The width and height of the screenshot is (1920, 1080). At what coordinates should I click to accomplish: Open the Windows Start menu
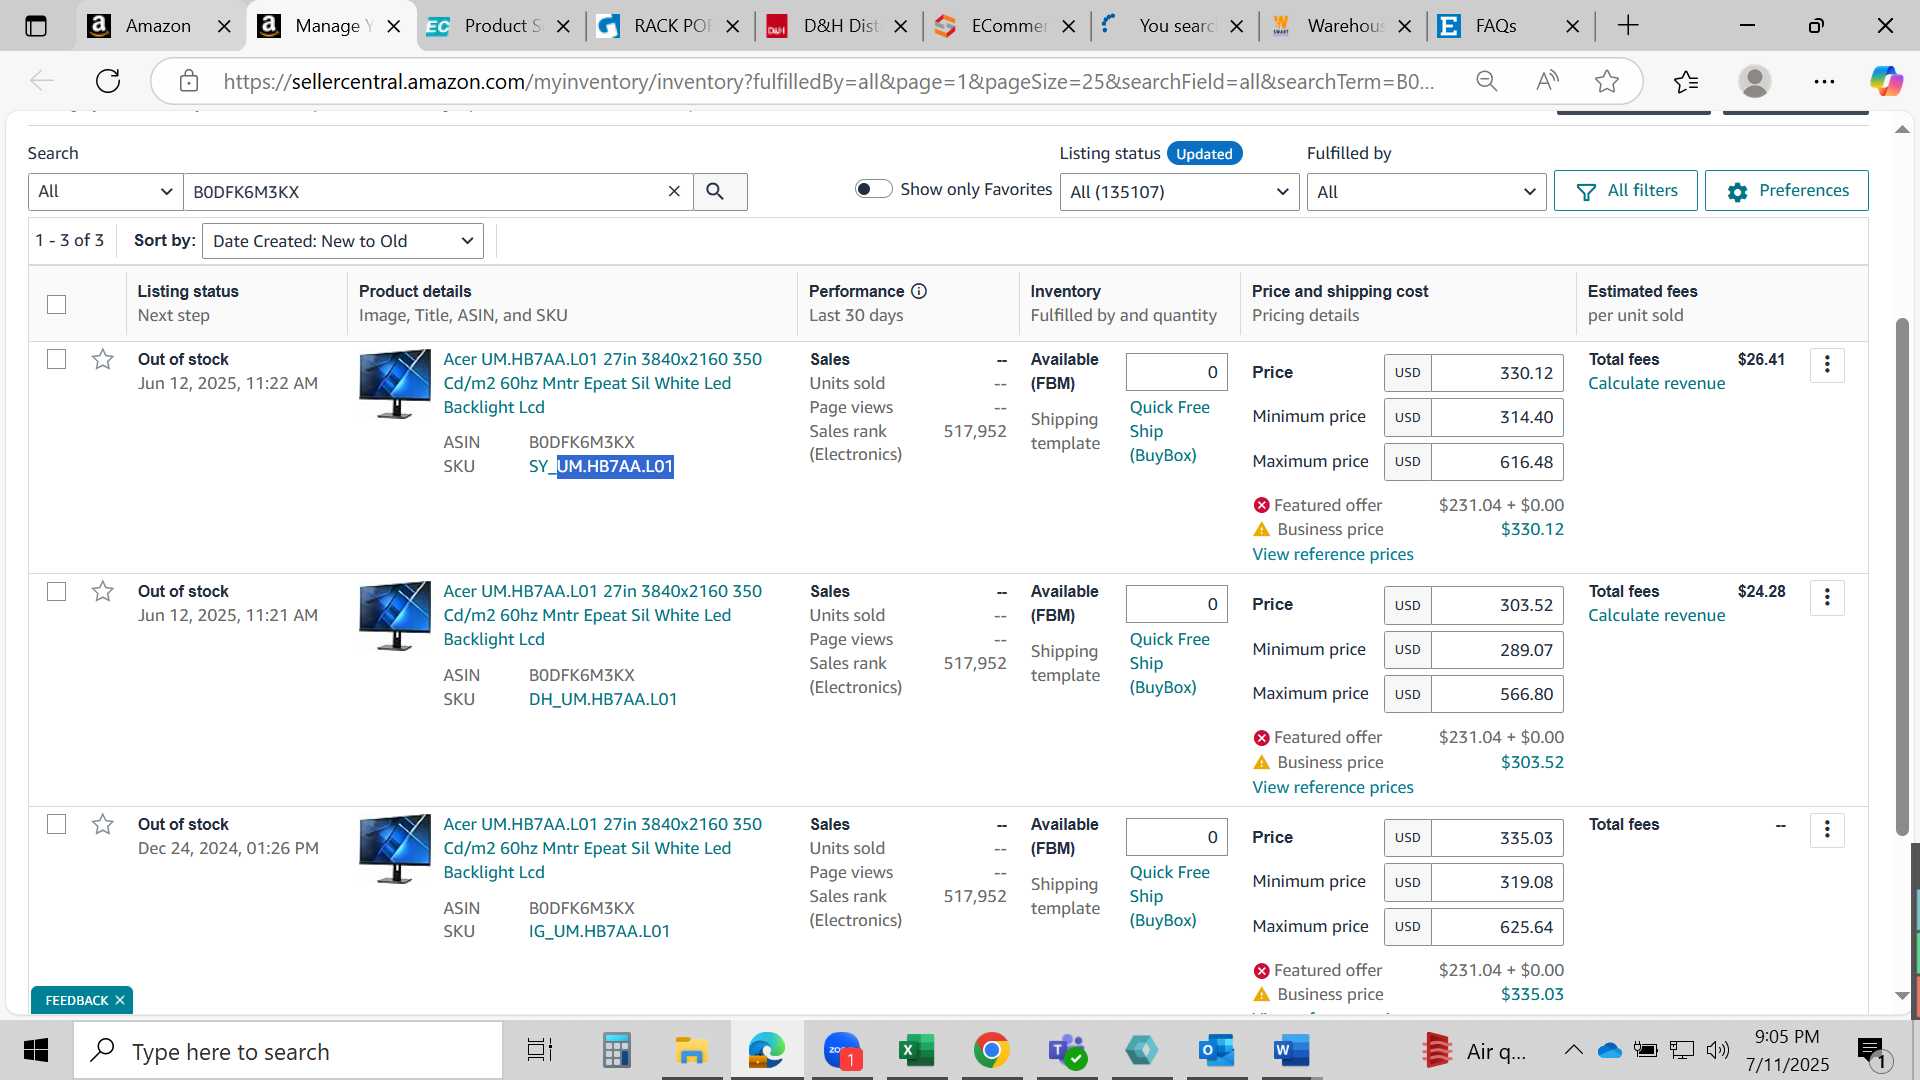[x=36, y=1051]
